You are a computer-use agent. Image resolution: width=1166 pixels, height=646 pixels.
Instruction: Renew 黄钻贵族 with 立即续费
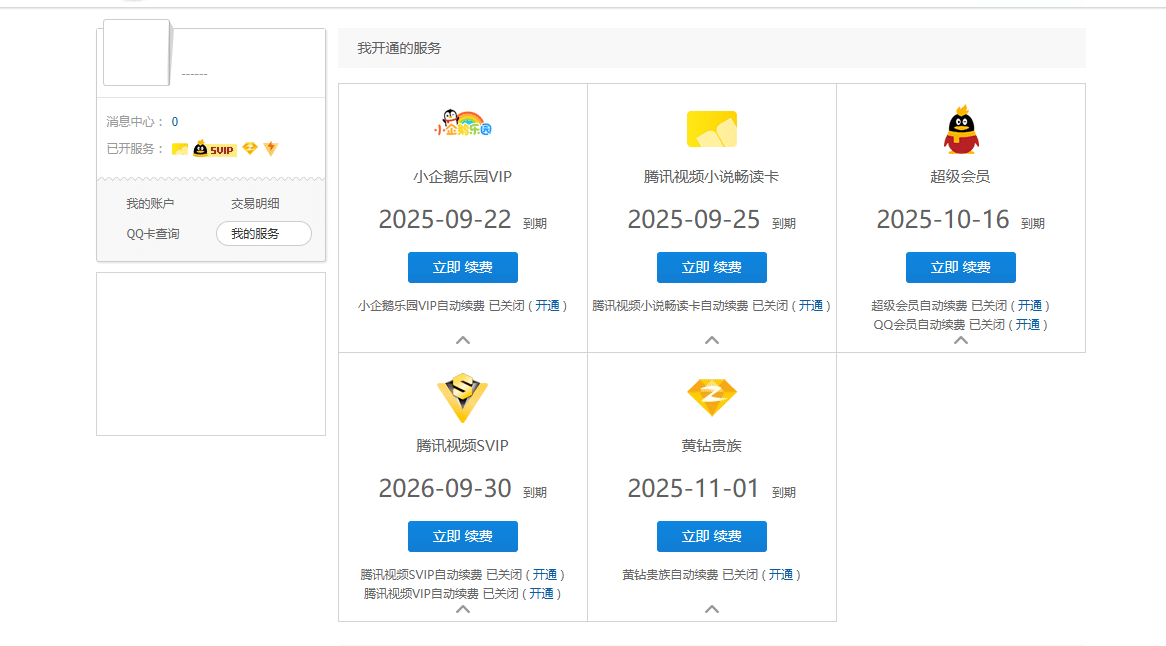712,537
